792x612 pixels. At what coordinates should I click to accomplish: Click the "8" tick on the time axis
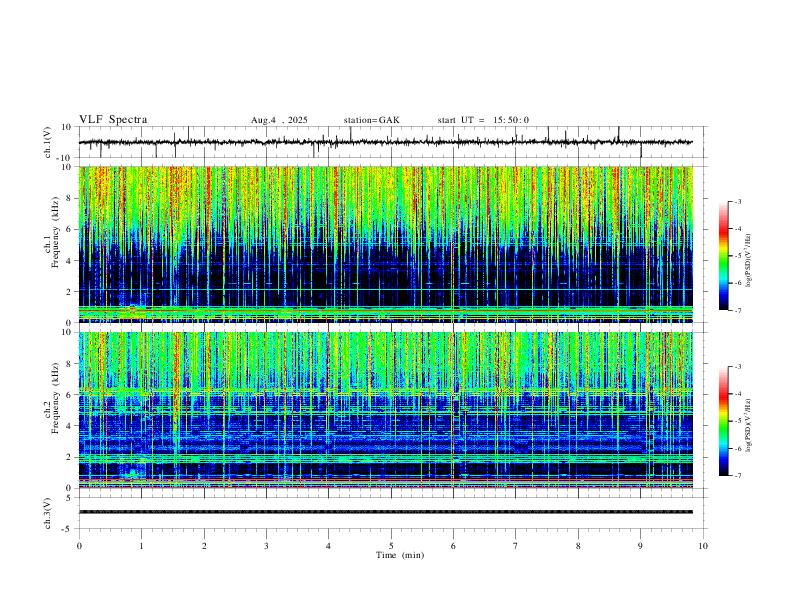578,546
